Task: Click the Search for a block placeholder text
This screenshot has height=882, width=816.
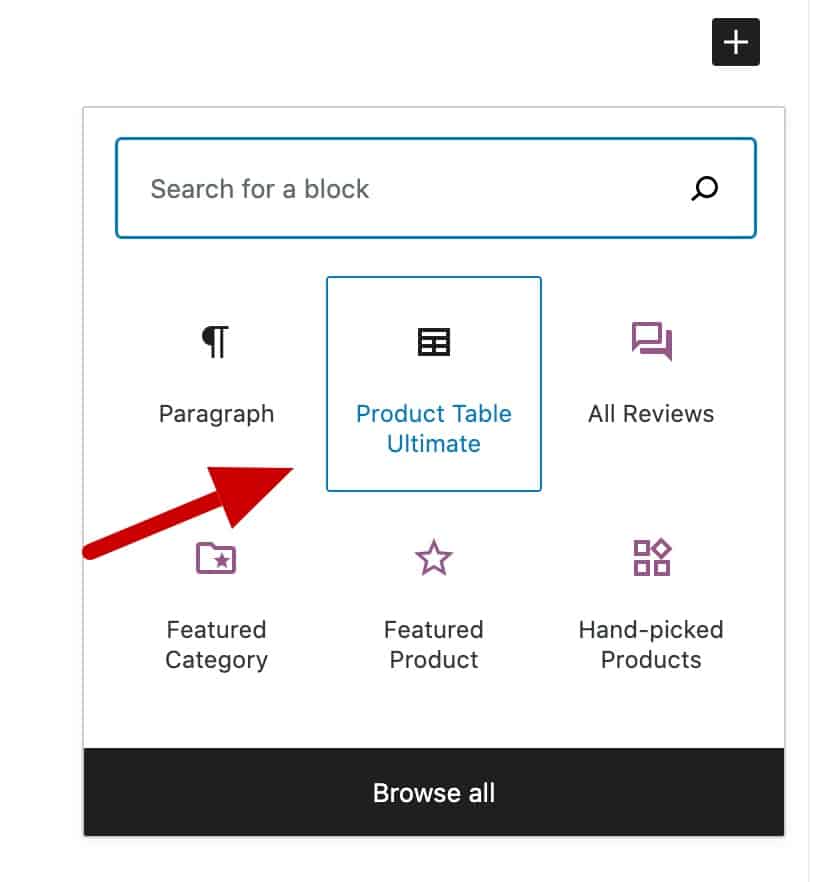Action: tap(259, 189)
